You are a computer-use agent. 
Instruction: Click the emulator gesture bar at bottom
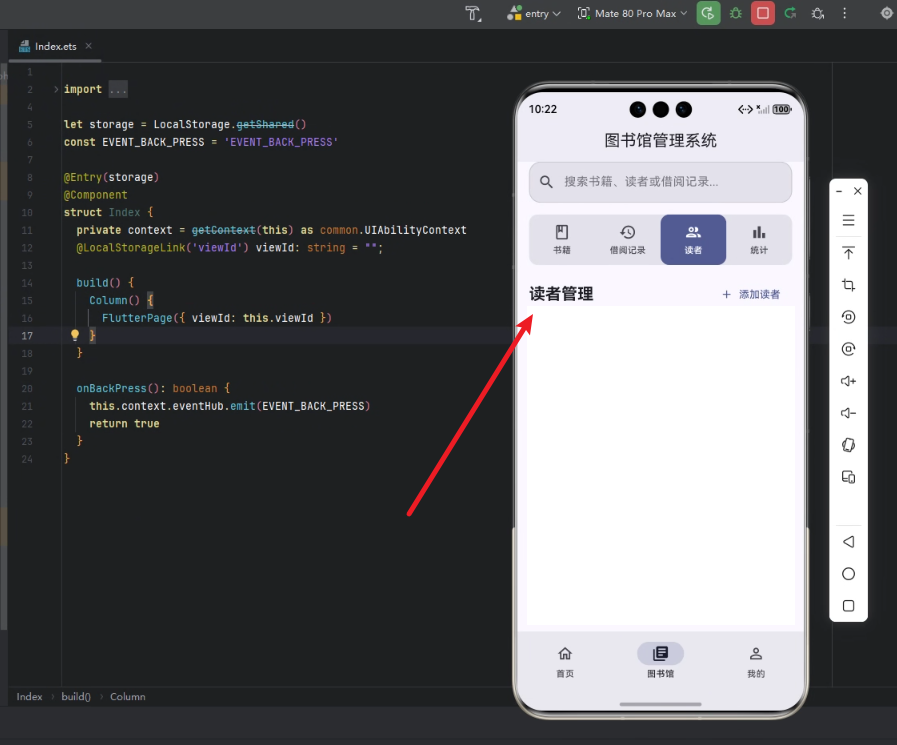pos(660,704)
